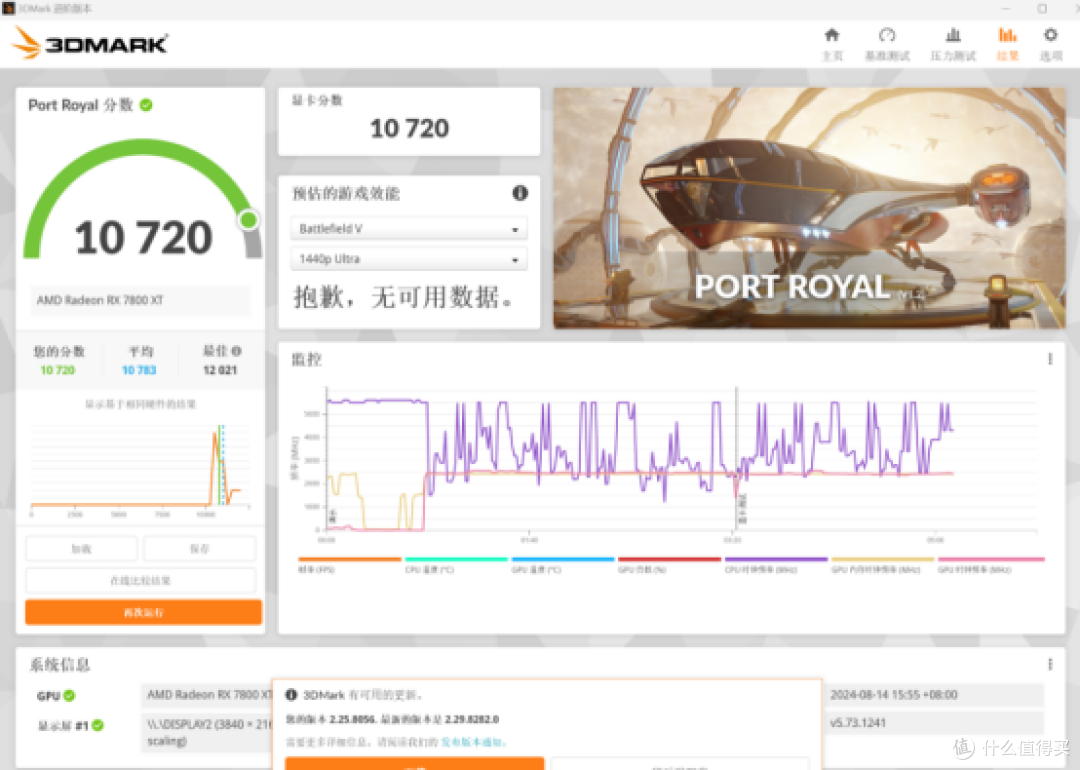Click the info icon in the update notice

click(x=291, y=695)
